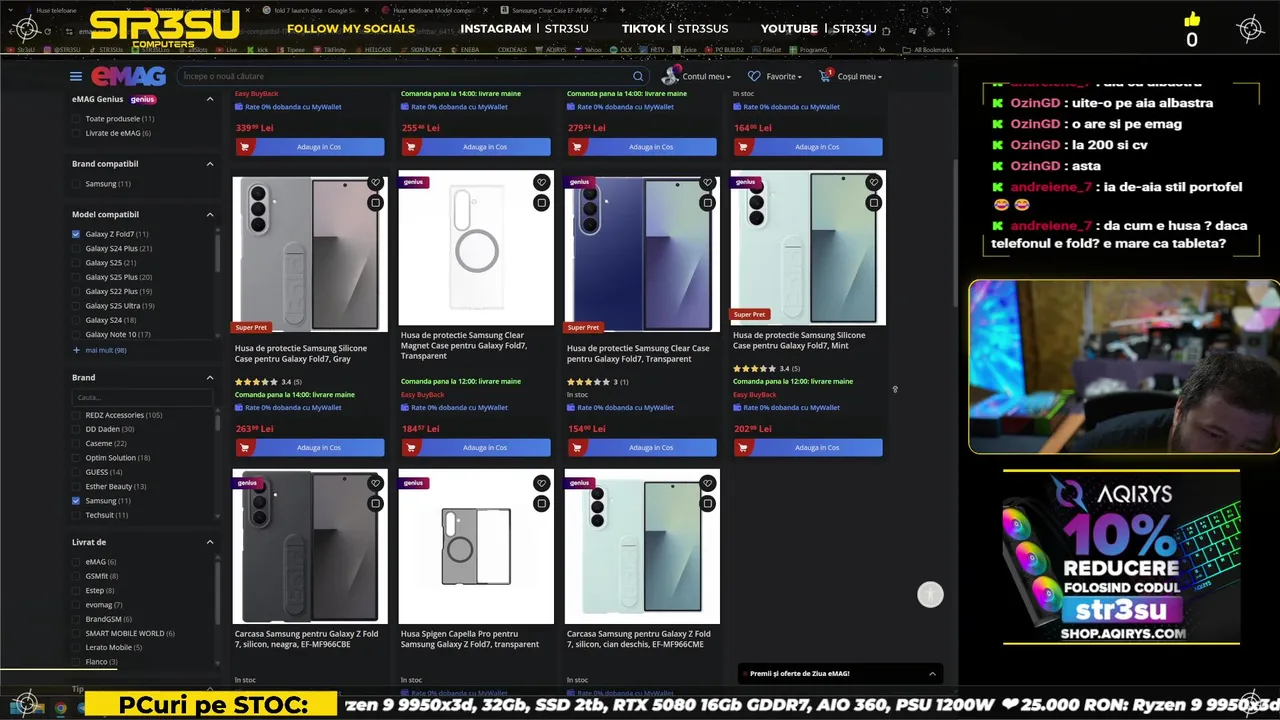Open the TikFinity bookmark

click(329, 49)
